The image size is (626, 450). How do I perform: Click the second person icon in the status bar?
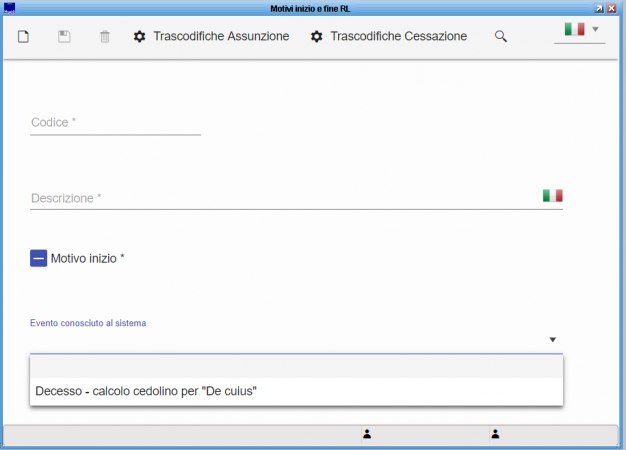[x=495, y=434]
